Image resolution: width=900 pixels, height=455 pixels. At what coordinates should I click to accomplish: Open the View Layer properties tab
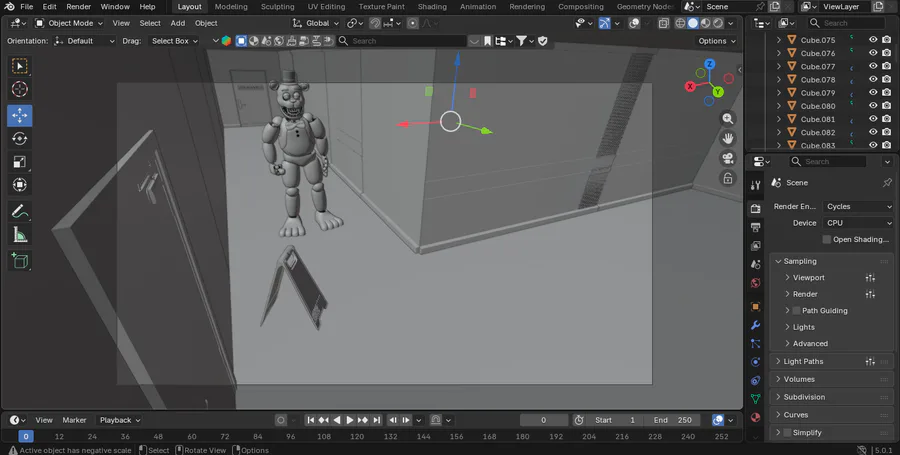click(x=755, y=246)
